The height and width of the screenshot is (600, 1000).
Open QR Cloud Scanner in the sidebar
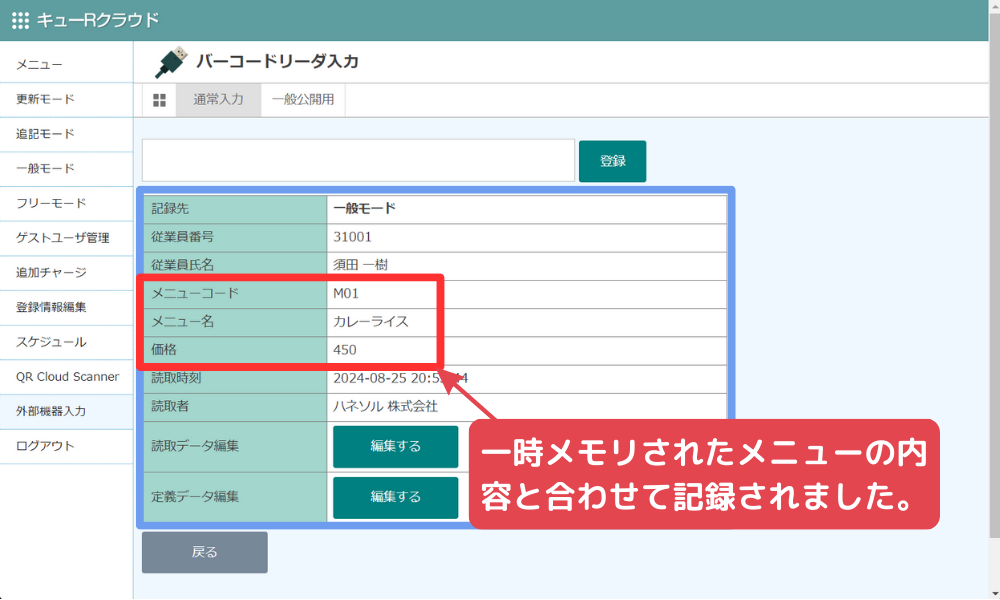pos(66,377)
